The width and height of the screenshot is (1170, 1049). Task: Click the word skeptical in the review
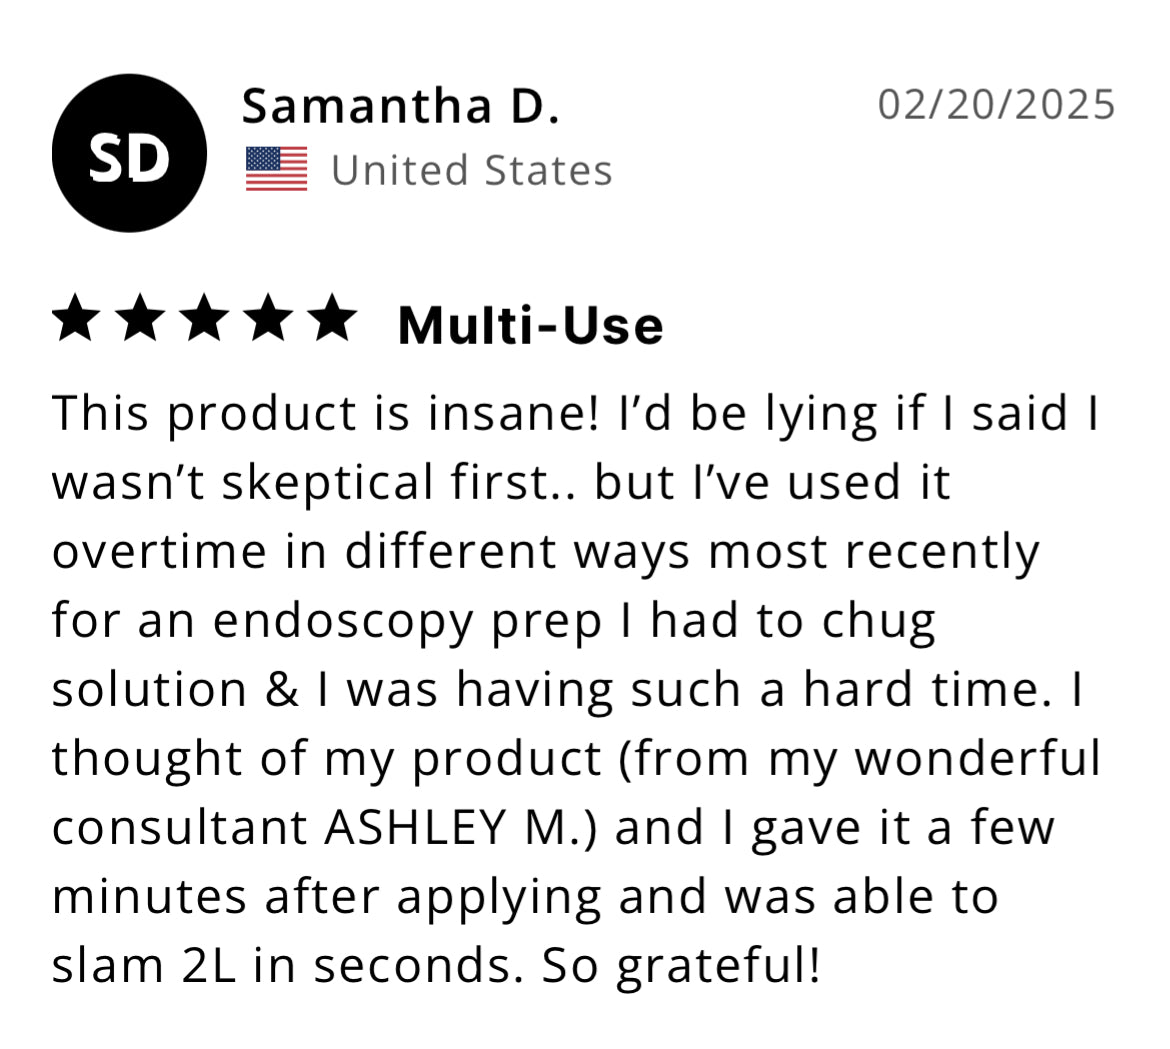click(x=327, y=484)
